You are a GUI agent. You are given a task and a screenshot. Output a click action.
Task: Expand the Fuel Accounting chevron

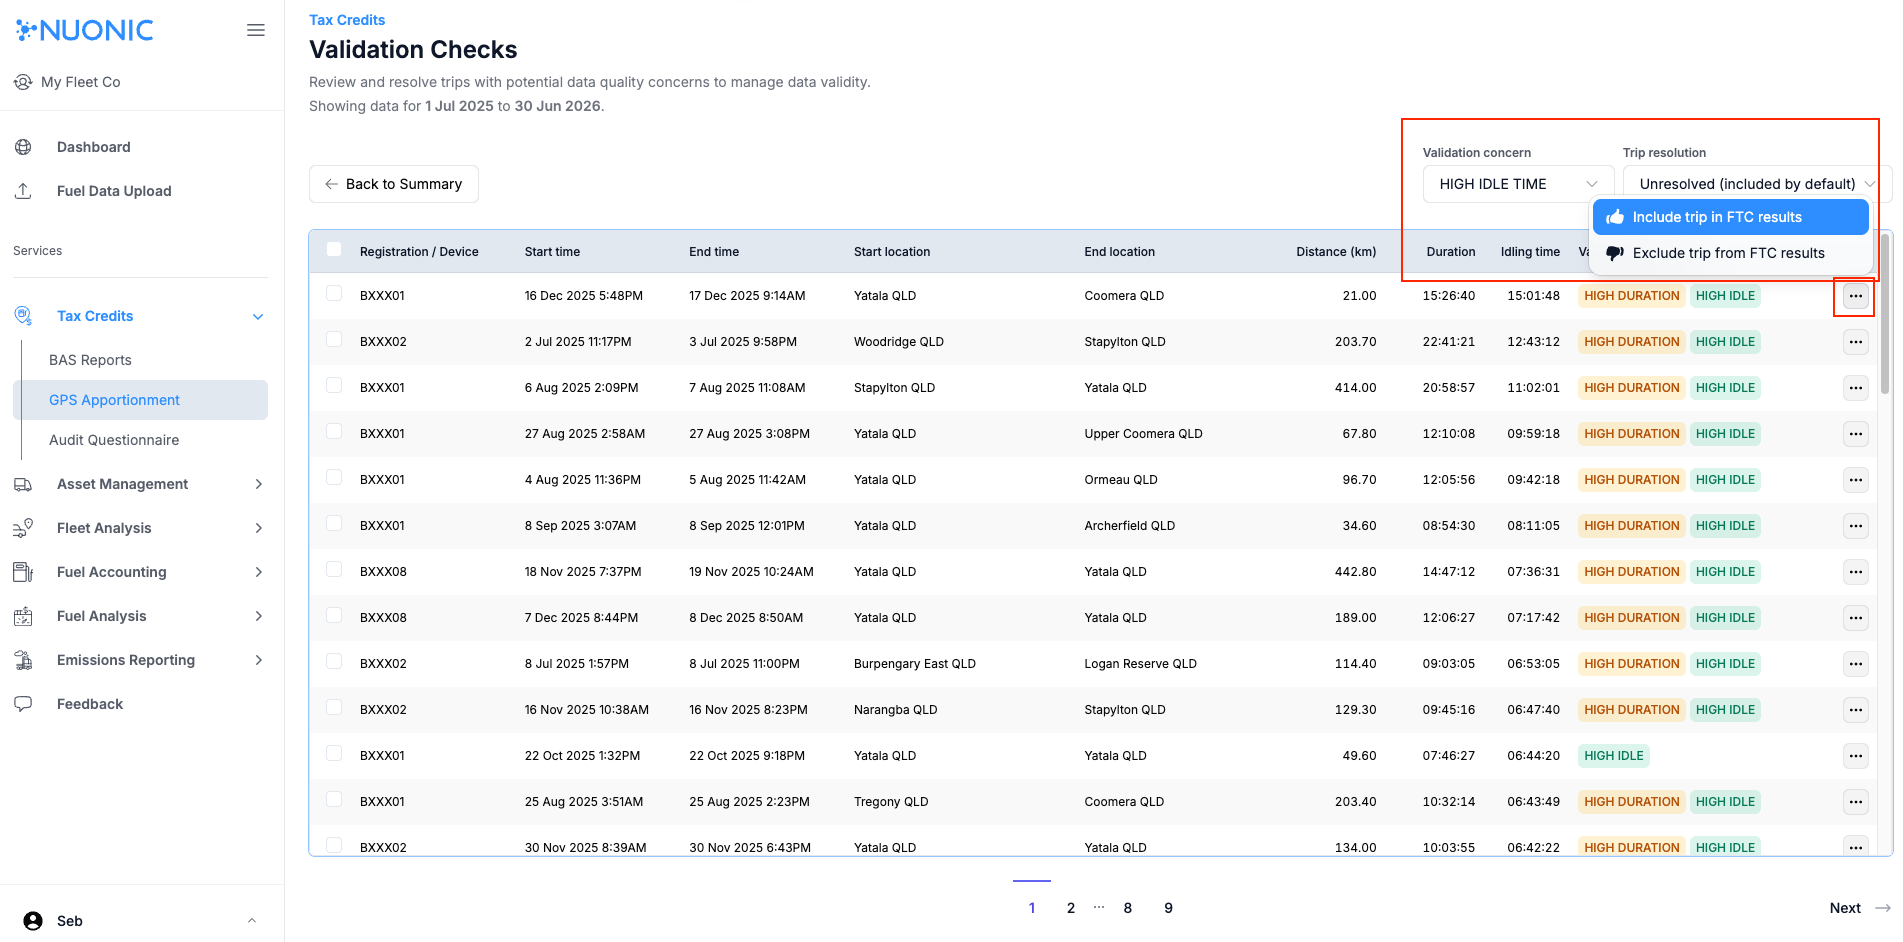click(258, 572)
